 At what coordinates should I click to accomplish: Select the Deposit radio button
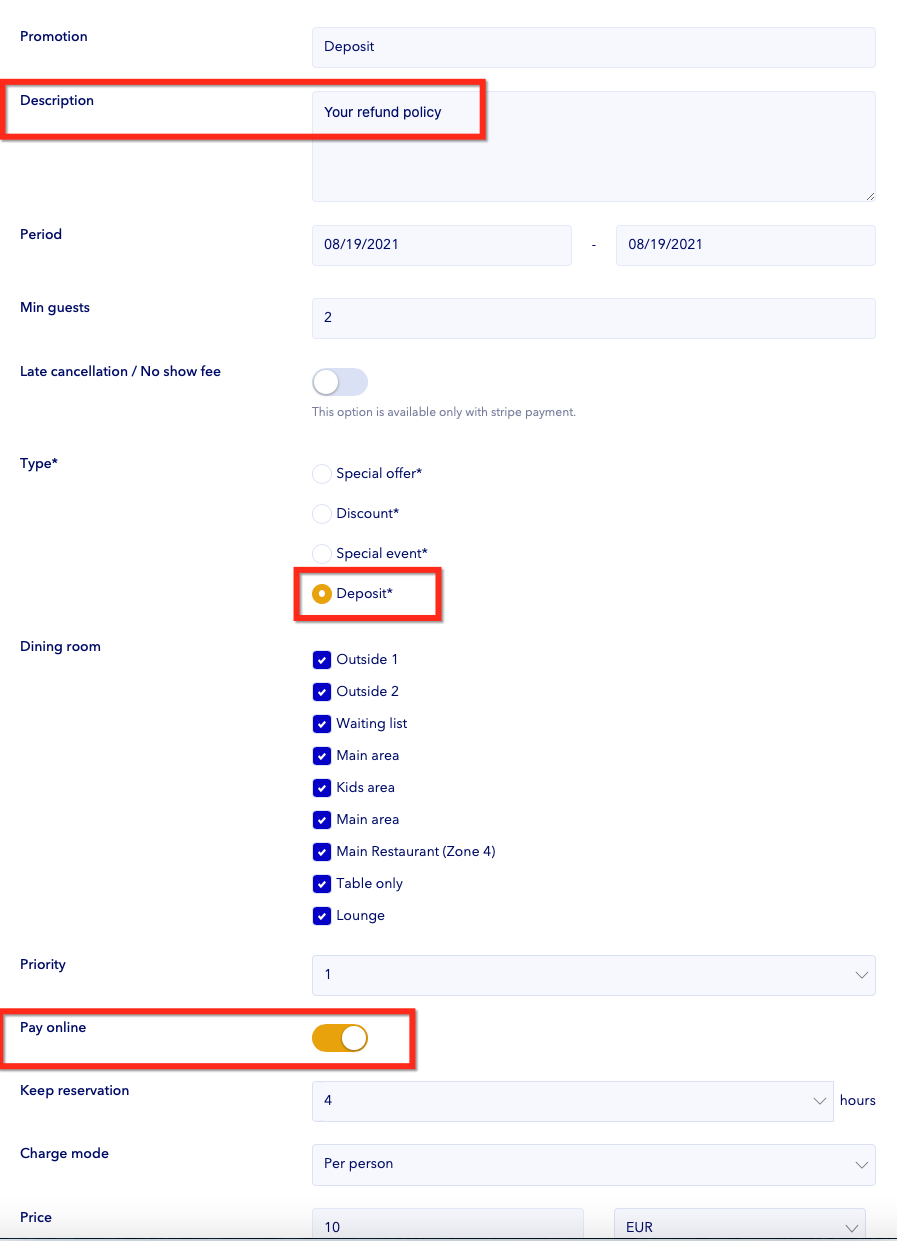point(322,594)
